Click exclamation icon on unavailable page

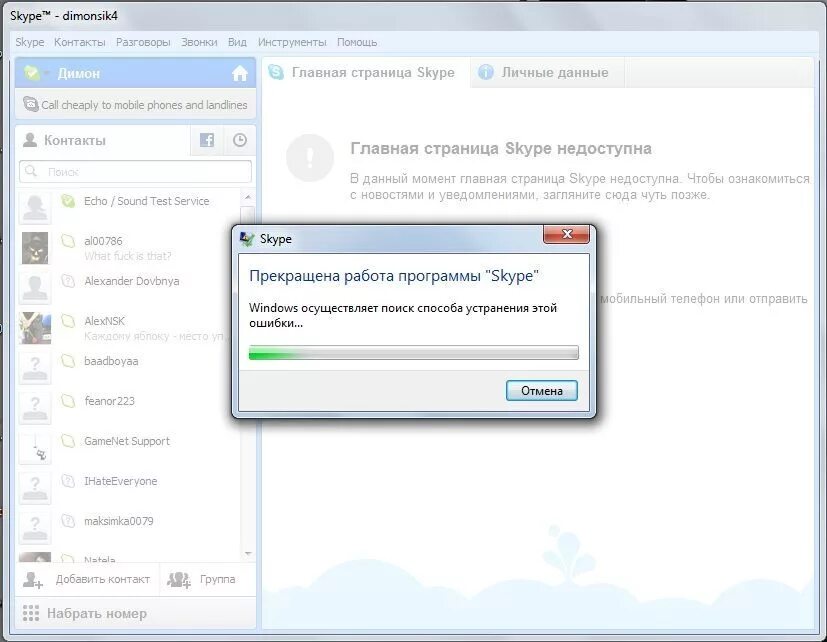pos(310,157)
